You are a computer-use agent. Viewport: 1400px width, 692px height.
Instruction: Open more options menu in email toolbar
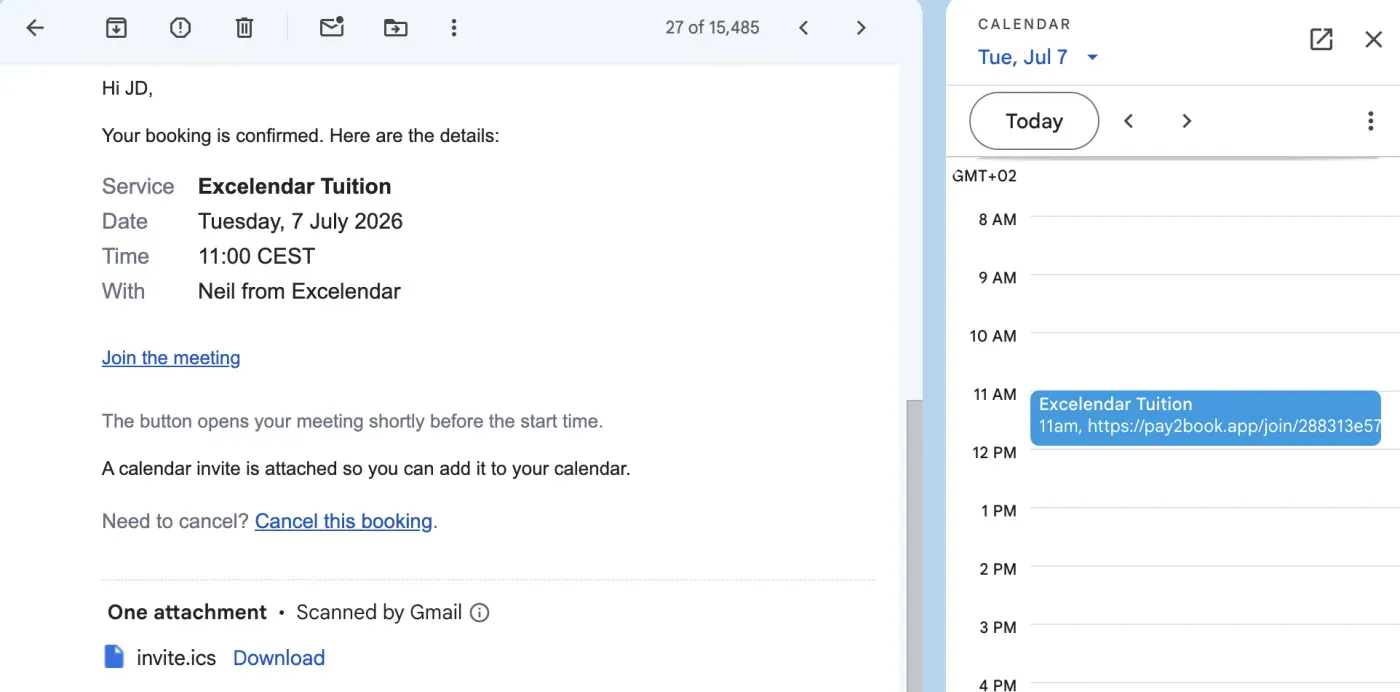click(454, 28)
